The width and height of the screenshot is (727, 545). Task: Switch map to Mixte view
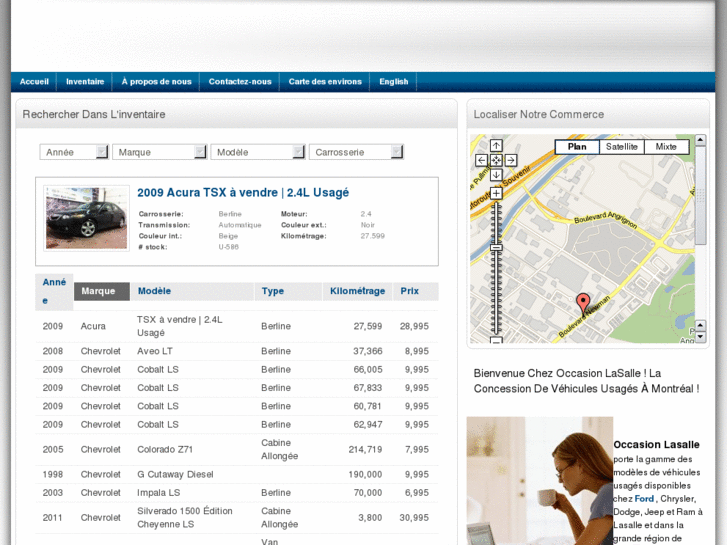(x=666, y=147)
